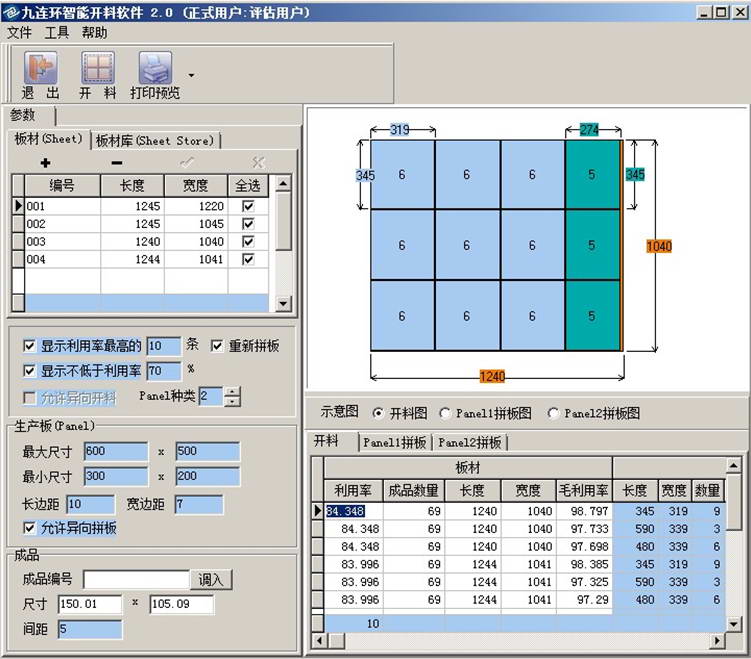Open the toolbar dropdown arrow beside print preview
The height and width of the screenshot is (659, 751).
[192, 75]
